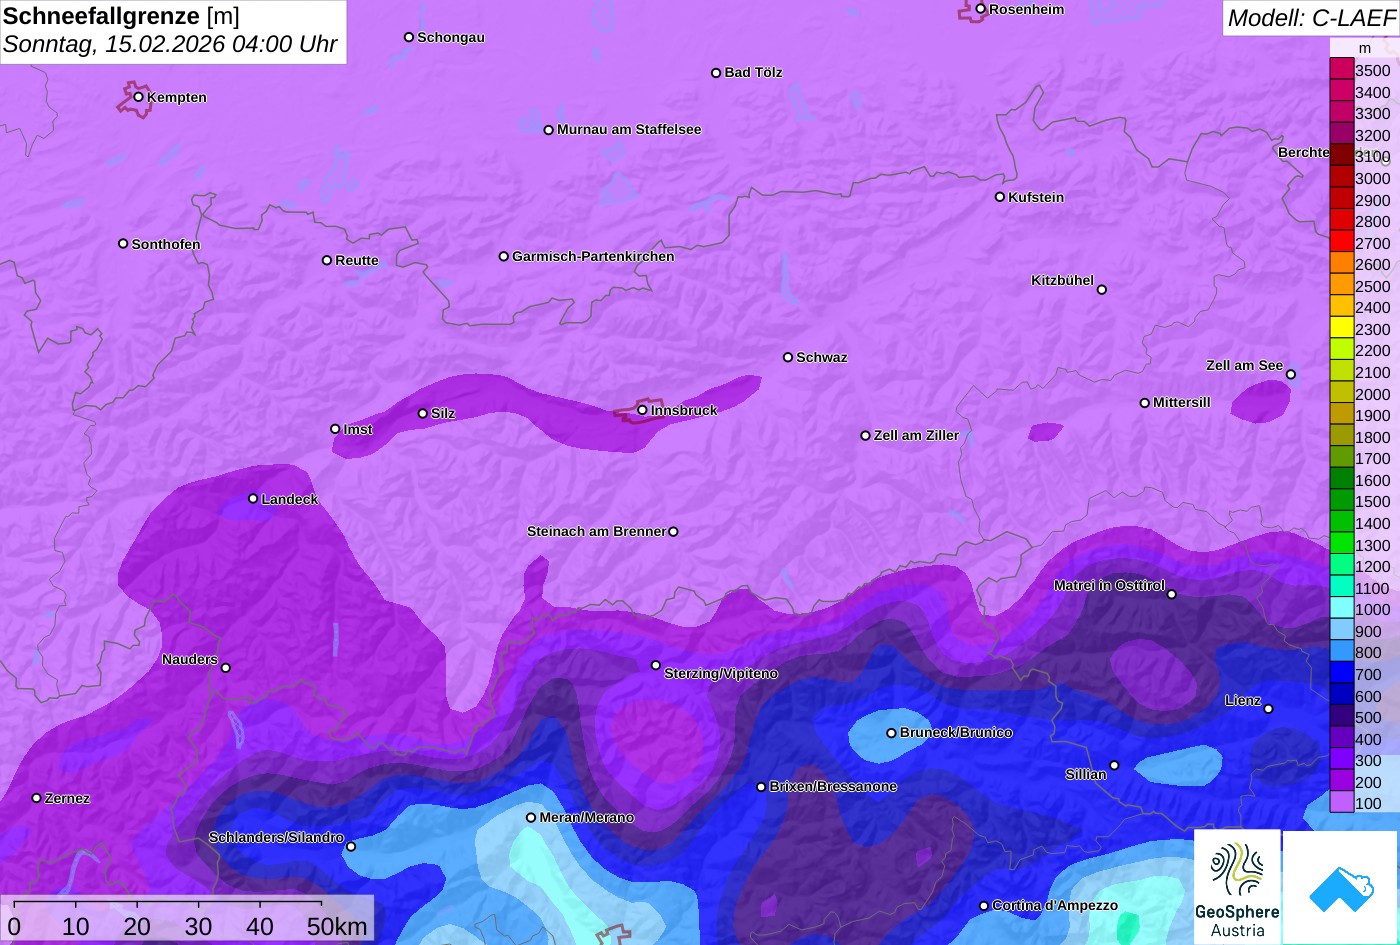The height and width of the screenshot is (945, 1400).
Task: Click the 'Zell am Ziller' label
Action: tap(916, 435)
